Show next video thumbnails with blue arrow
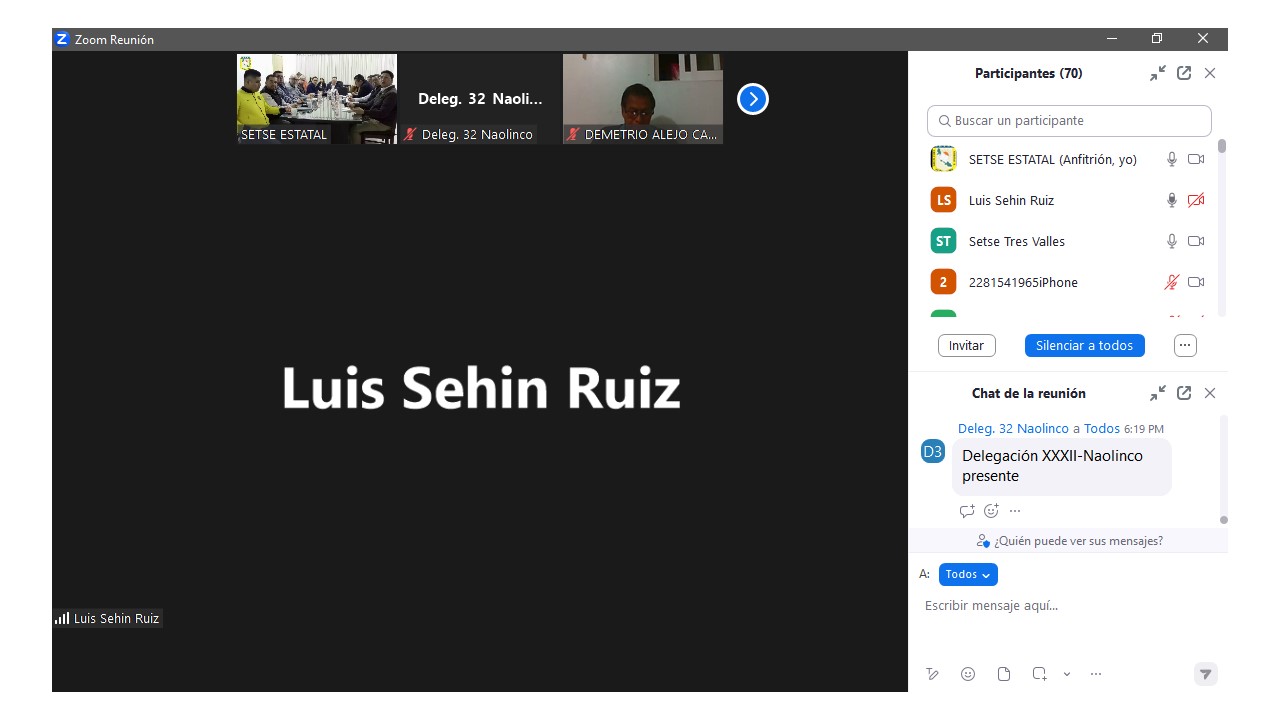The image size is (1280, 720). tap(752, 99)
